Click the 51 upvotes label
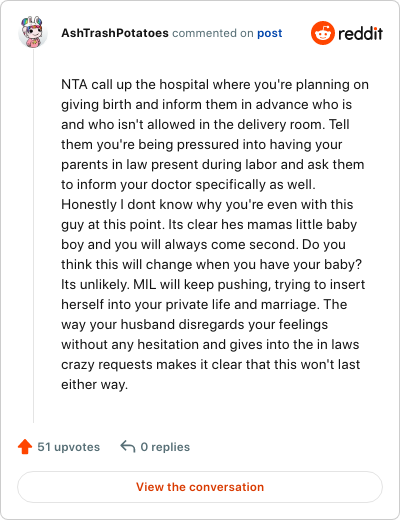The width and height of the screenshot is (400, 520). [69, 447]
